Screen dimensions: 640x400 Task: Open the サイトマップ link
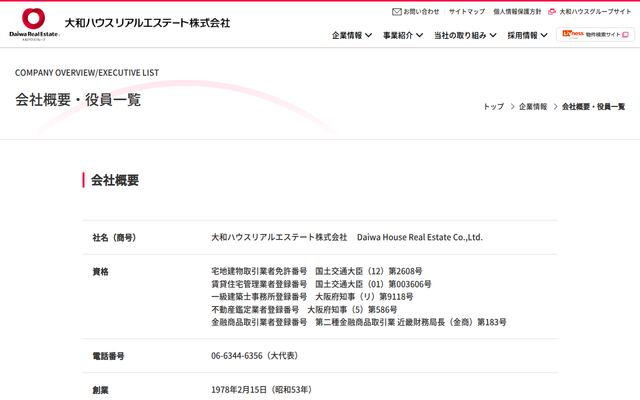point(467,12)
